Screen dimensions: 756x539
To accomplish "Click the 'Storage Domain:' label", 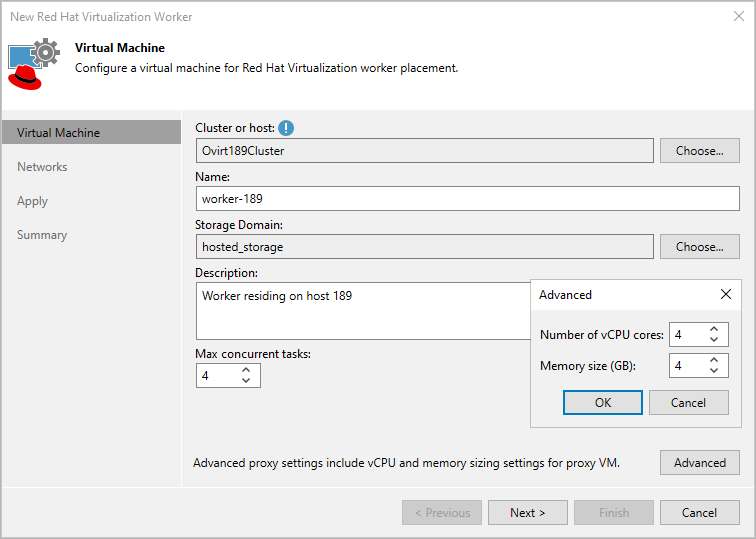I will click(239, 225).
